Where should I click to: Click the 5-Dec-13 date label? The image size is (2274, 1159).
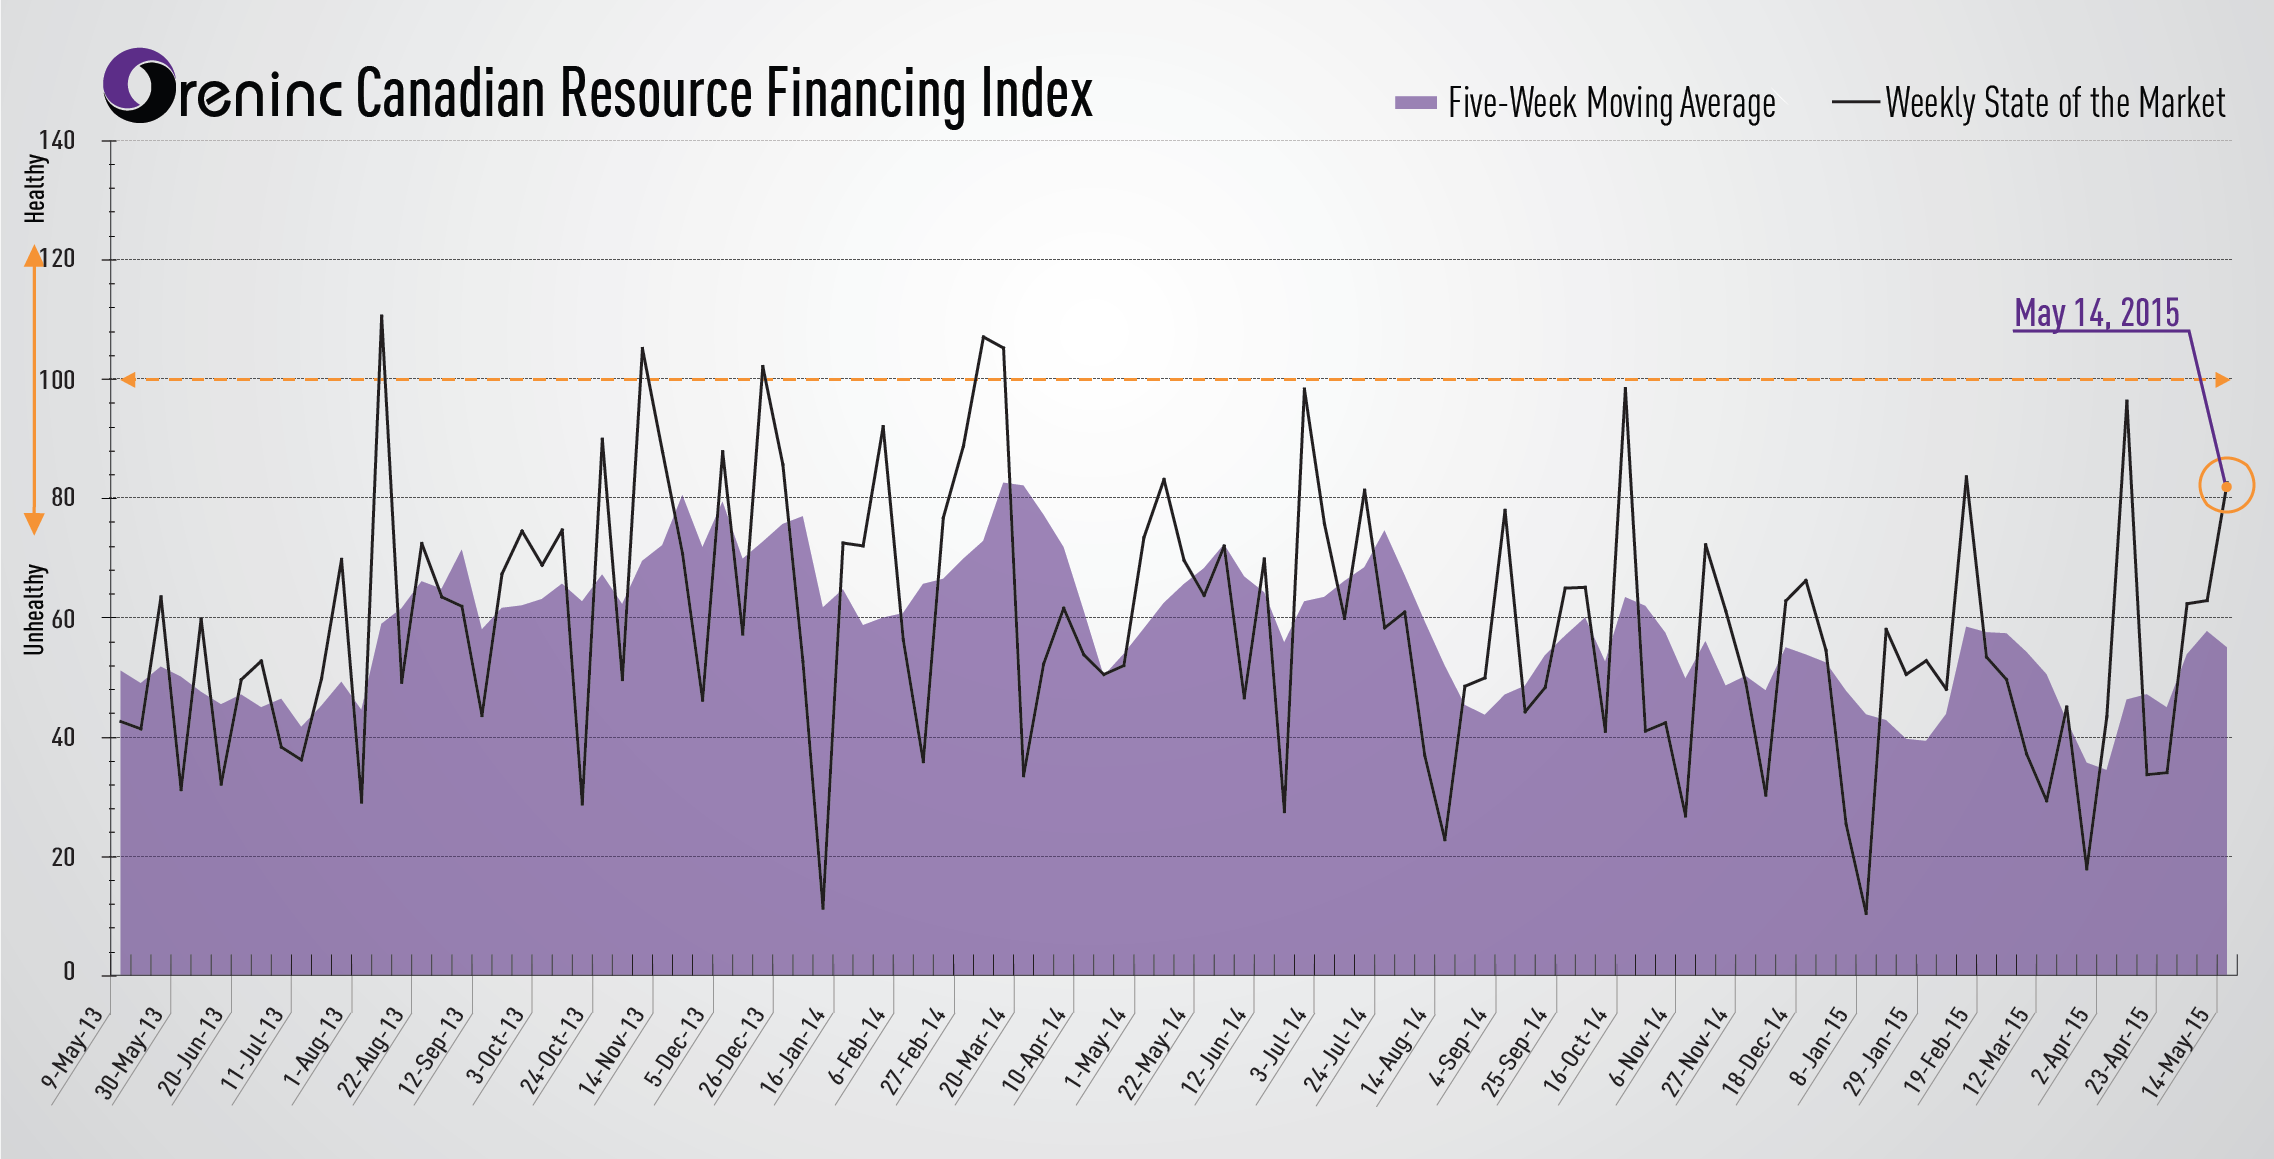(x=675, y=1047)
